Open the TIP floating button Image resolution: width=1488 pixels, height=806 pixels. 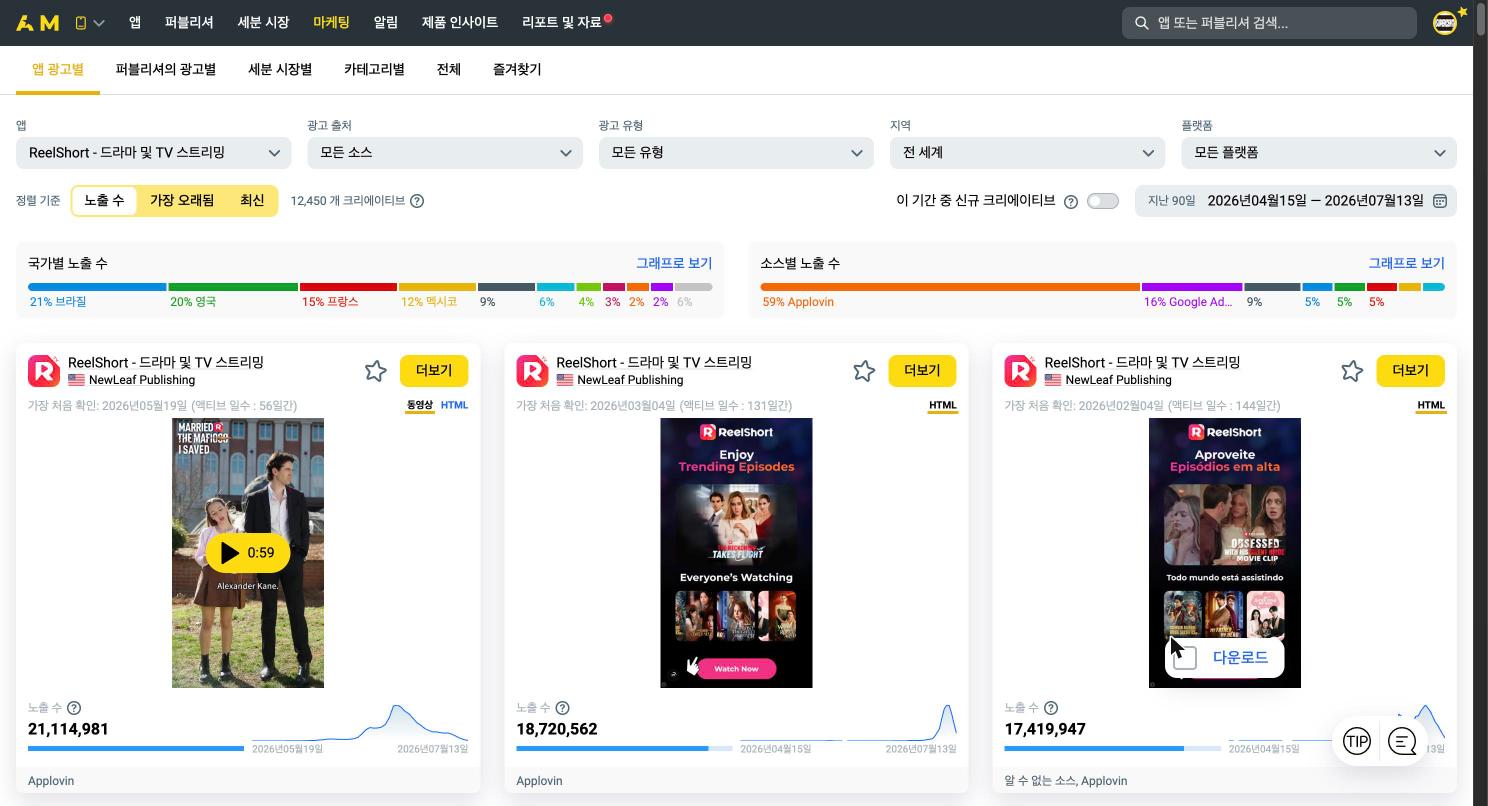pos(1356,741)
